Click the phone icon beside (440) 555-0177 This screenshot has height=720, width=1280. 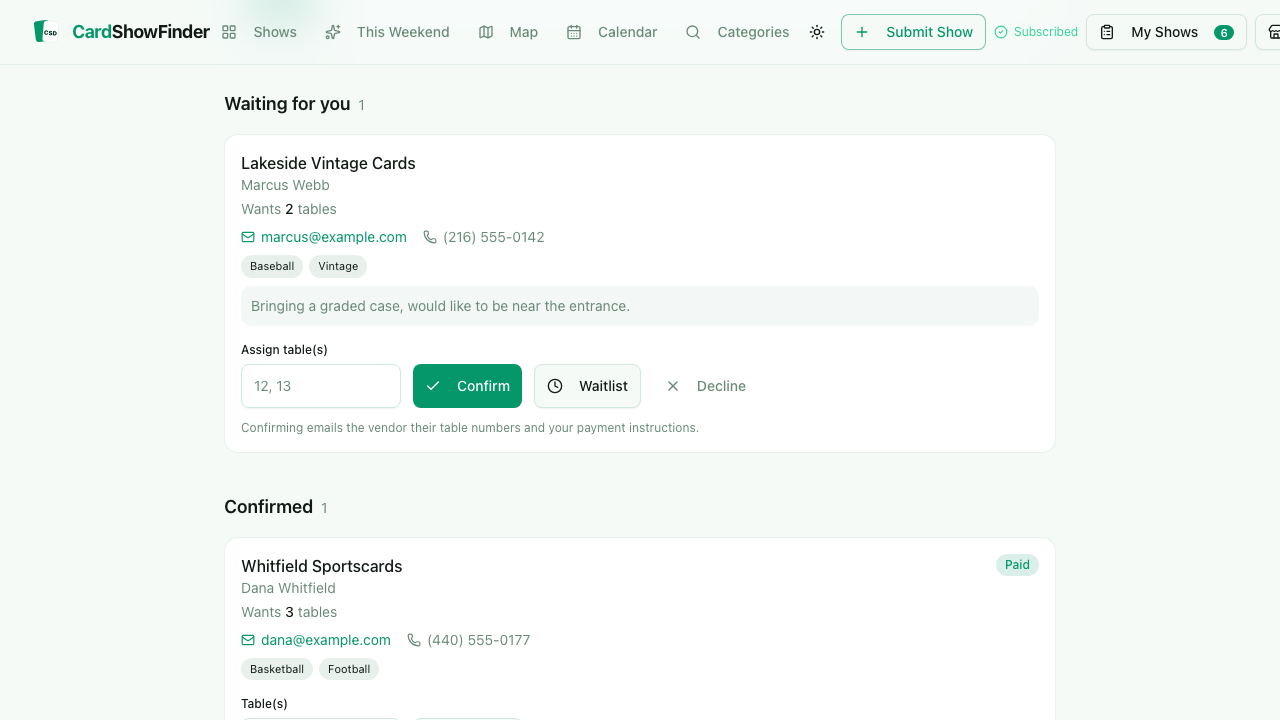tap(414, 640)
